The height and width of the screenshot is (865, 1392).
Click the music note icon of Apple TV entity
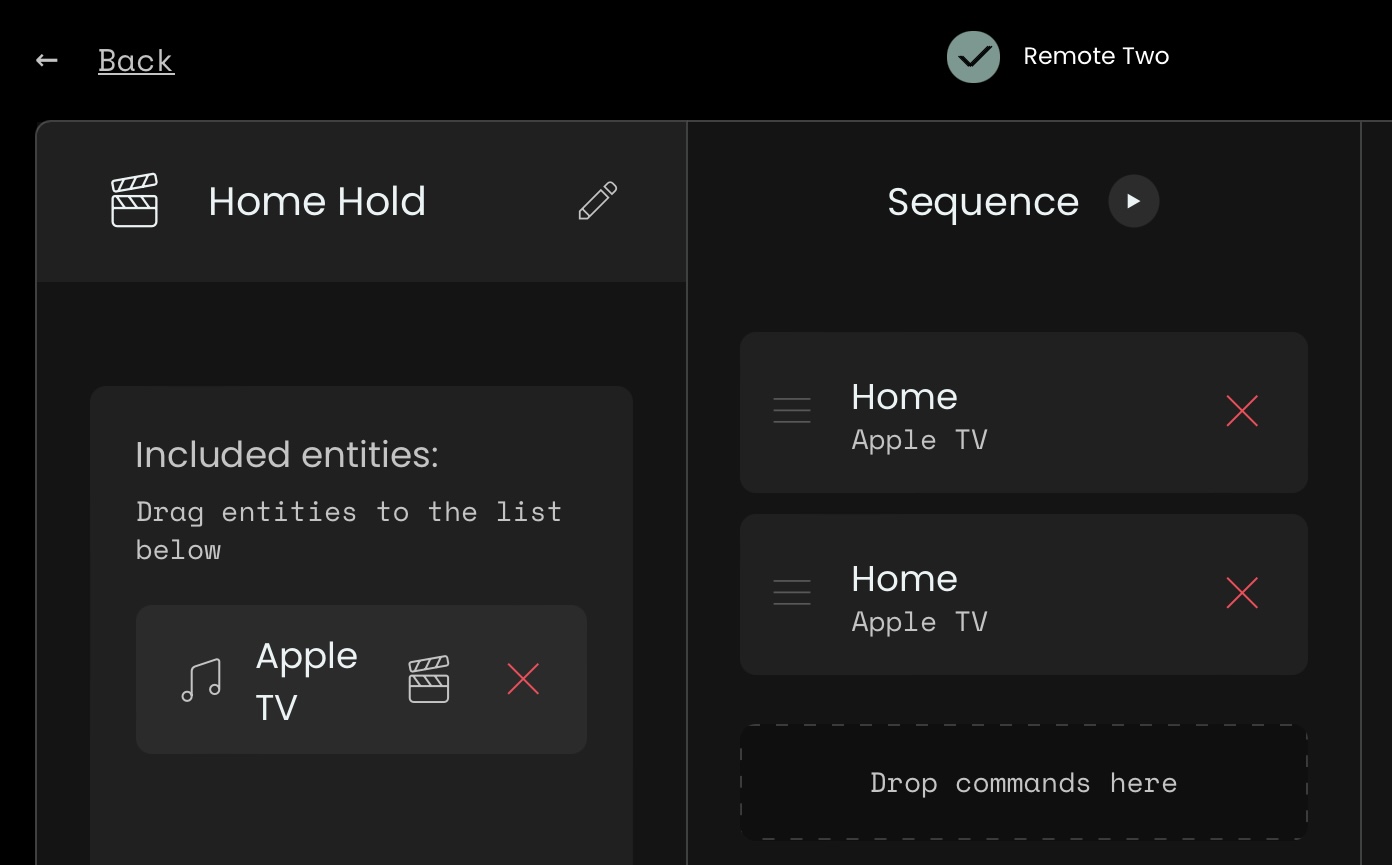(x=201, y=680)
